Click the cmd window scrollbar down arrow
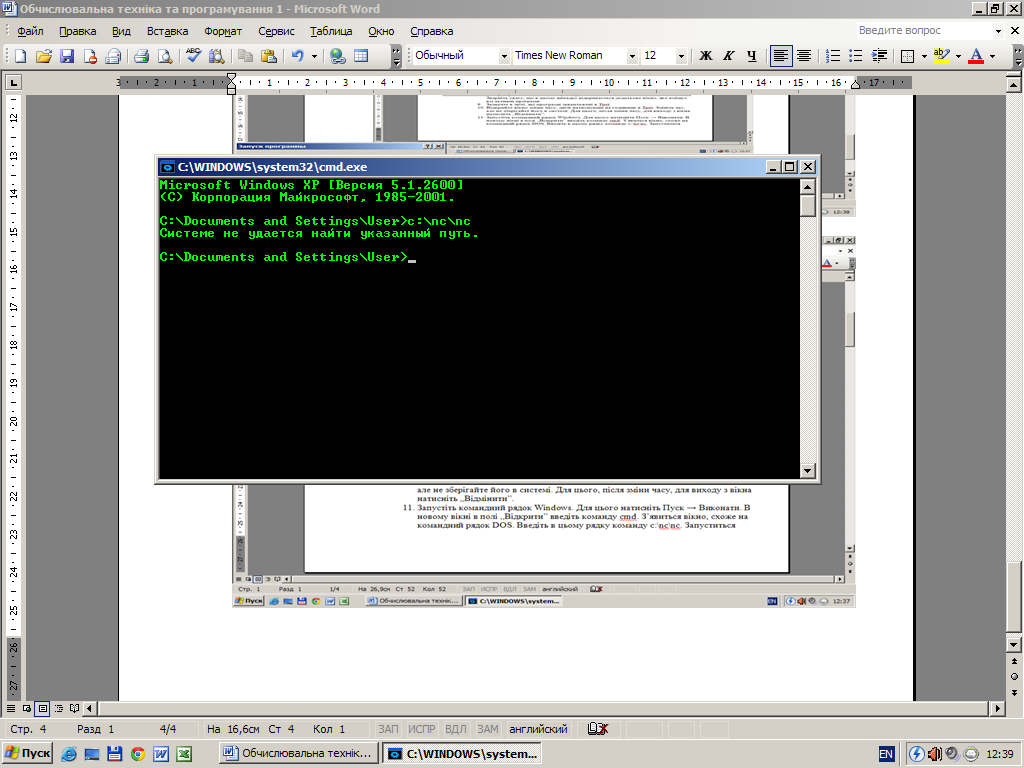This screenshot has width=1024, height=768. pyautogui.click(x=807, y=470)
